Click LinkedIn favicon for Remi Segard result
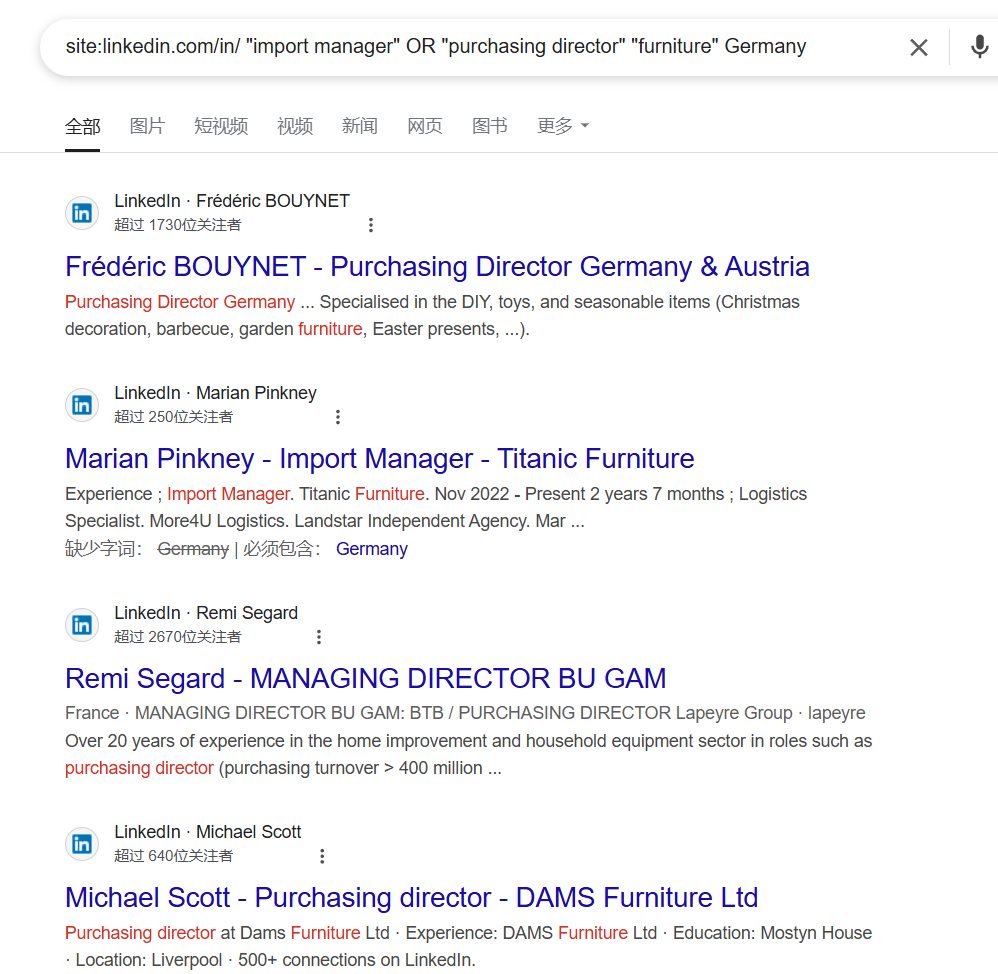Viewport: 998px width, 974px height. point(82,625)
